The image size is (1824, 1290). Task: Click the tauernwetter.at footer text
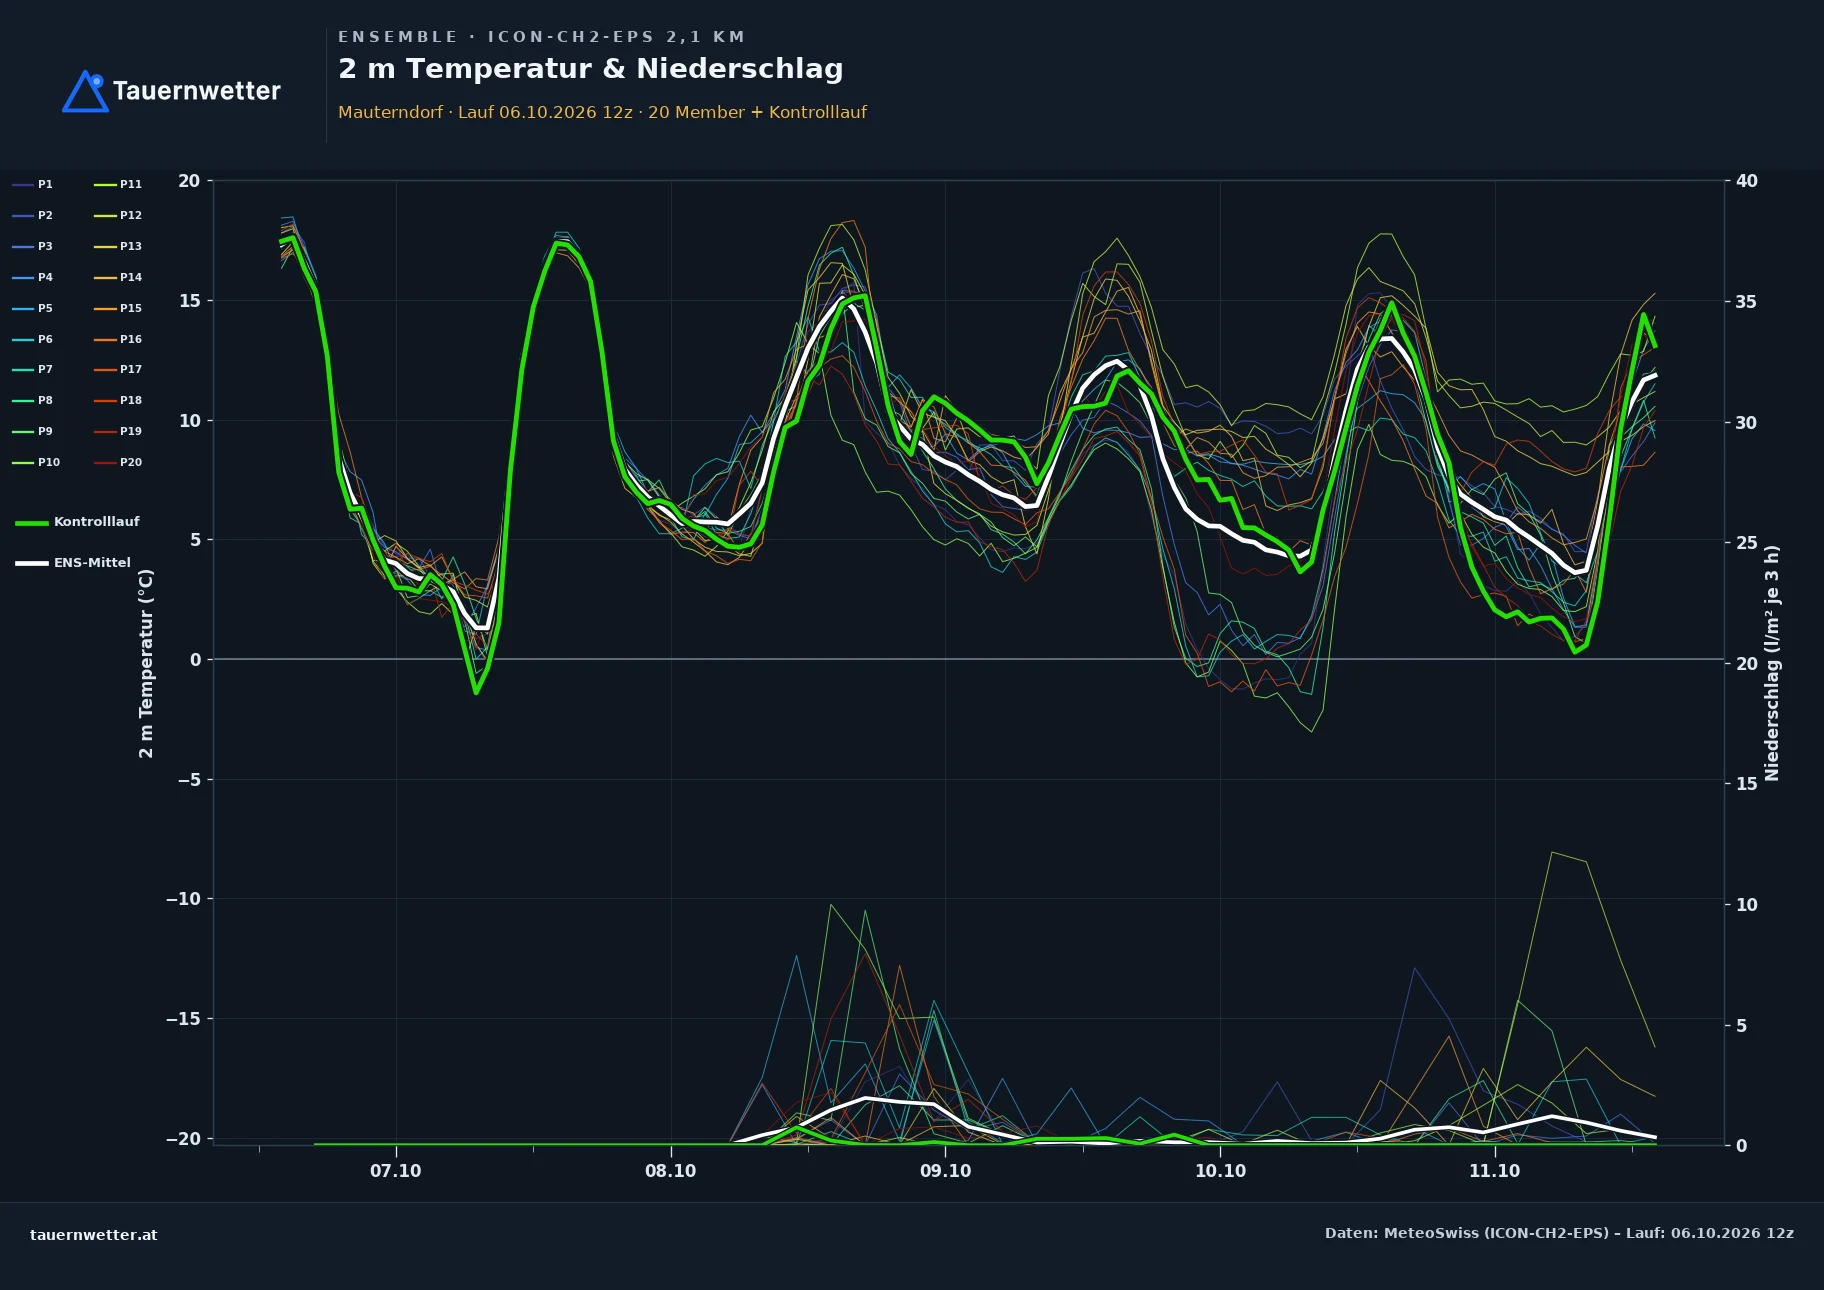94,1235
